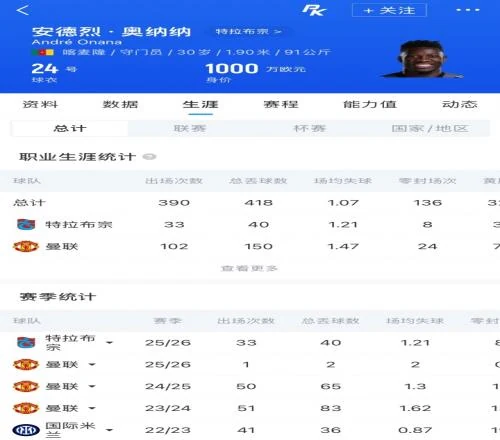Expand 特拉布宗 25/26 season row arrow
The height and width of the screenshot is (440, 500).
tap(109, 343)
